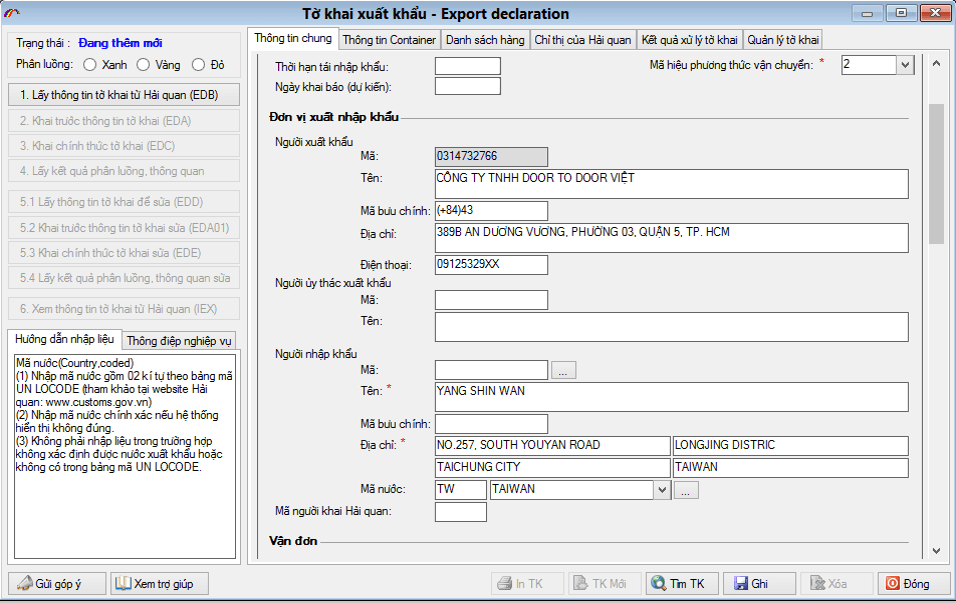Expand the Mã hiệu phương thức vận chuyển dropdown
Viewport: 956px width, 603px height.
[904, 65]
